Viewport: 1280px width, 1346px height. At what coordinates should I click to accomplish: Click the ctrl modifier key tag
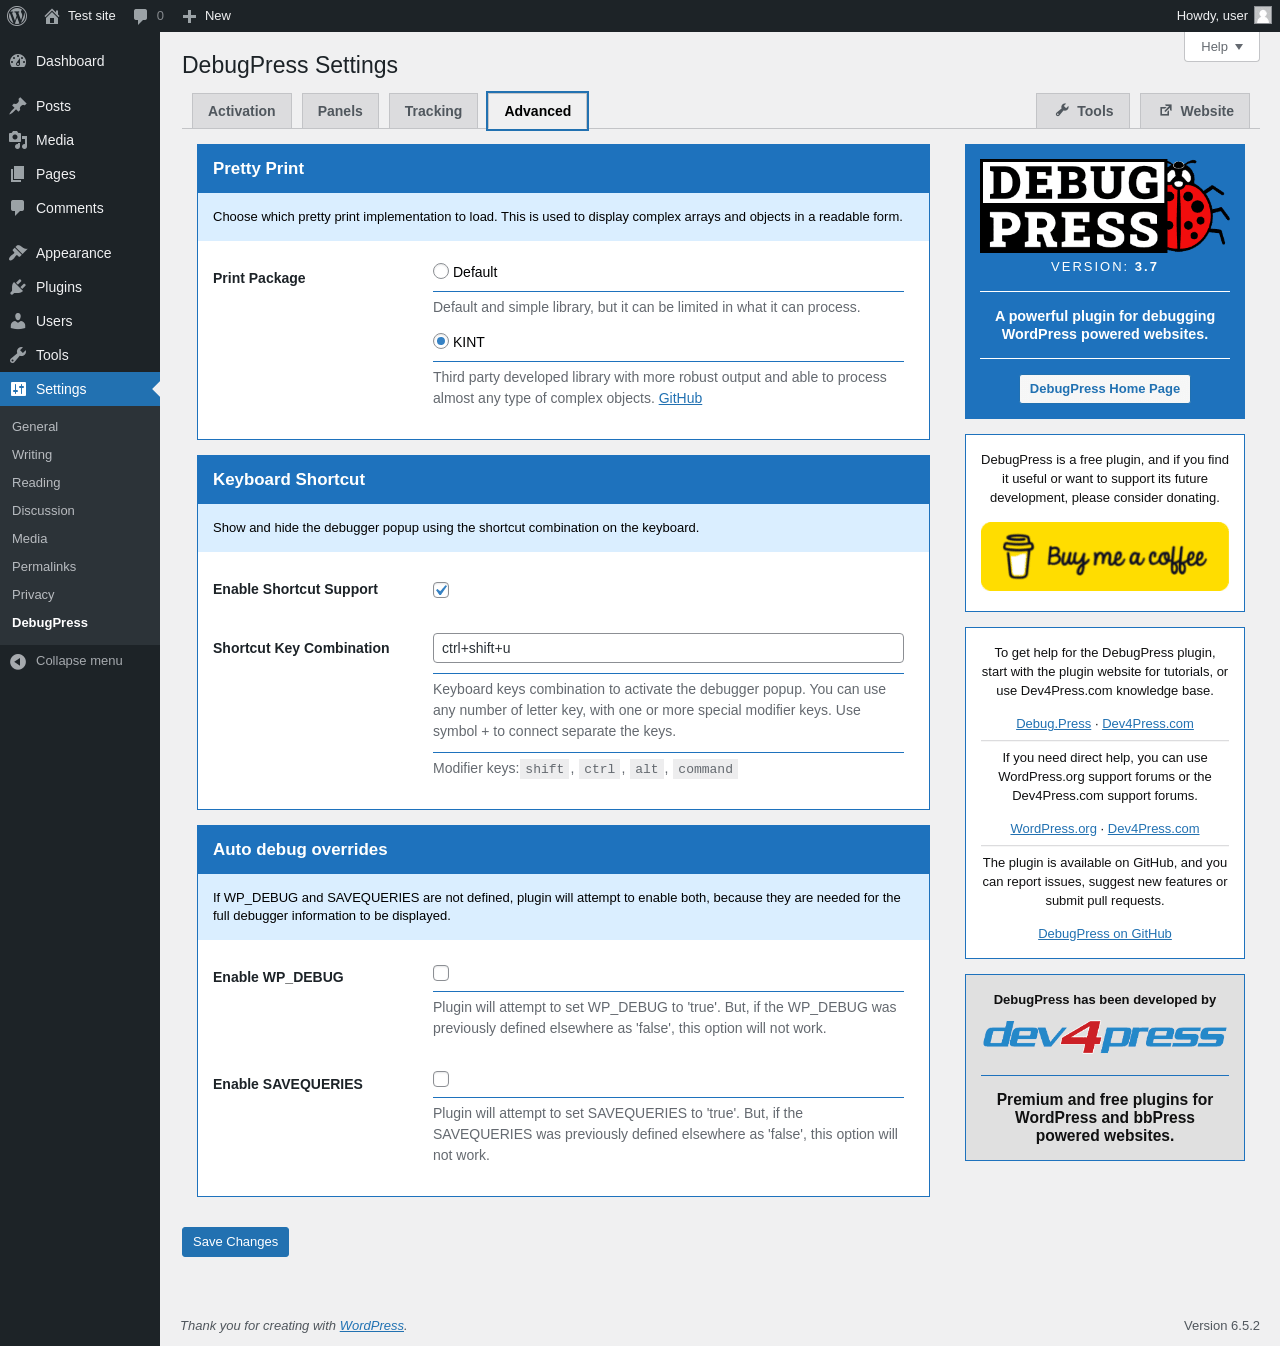[600, 769]
